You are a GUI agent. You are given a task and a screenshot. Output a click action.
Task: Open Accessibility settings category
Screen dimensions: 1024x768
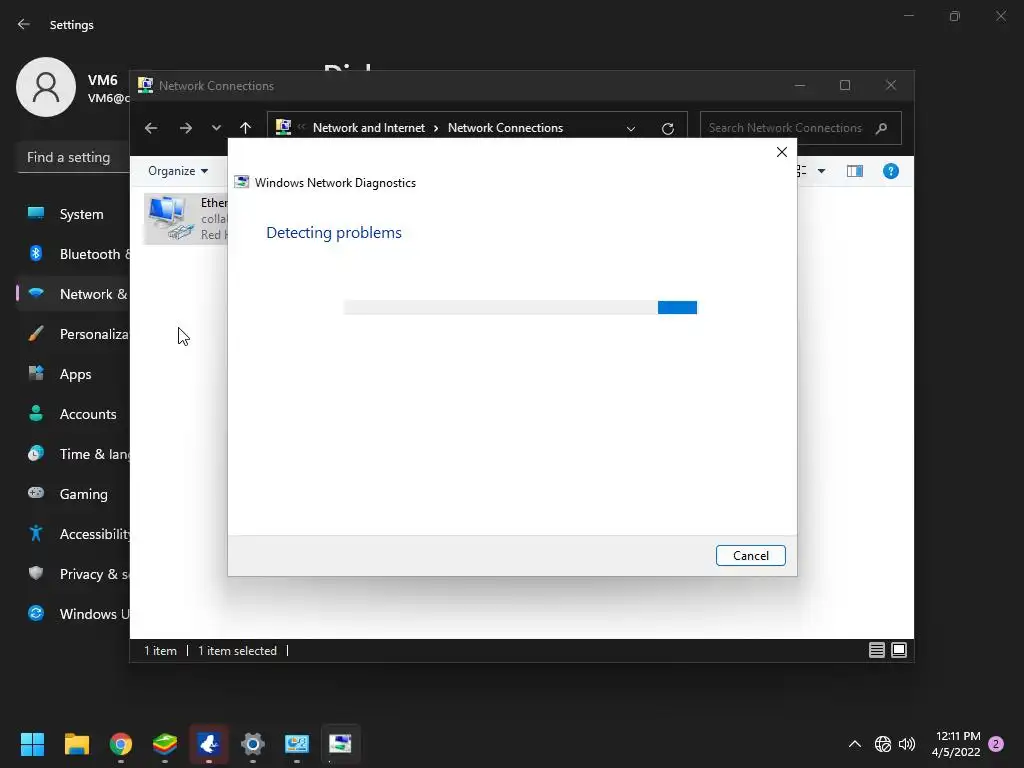point(73,534)
